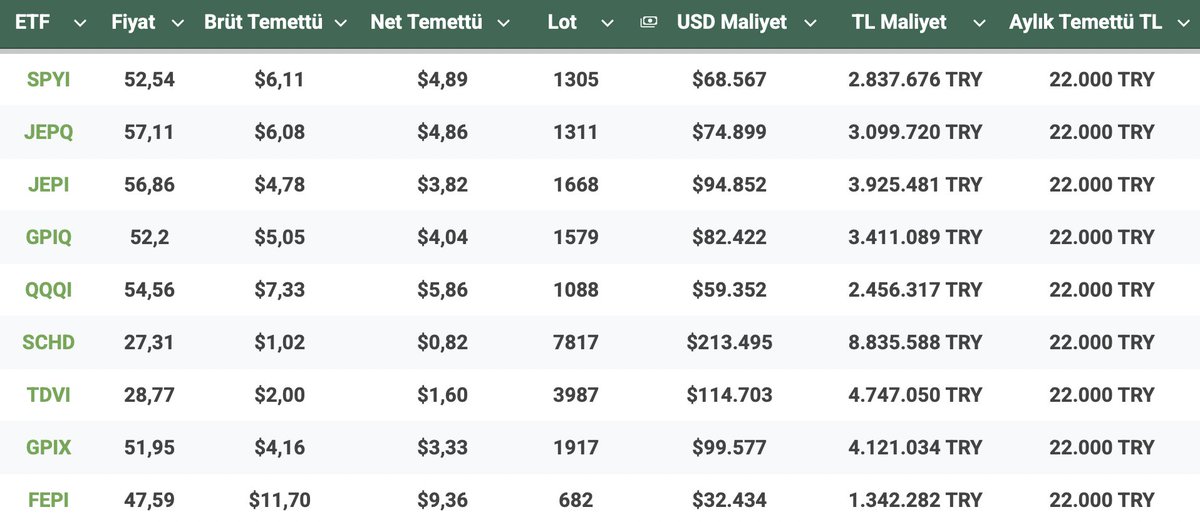Click the JEPQ price 57,11

pos(149,132)
